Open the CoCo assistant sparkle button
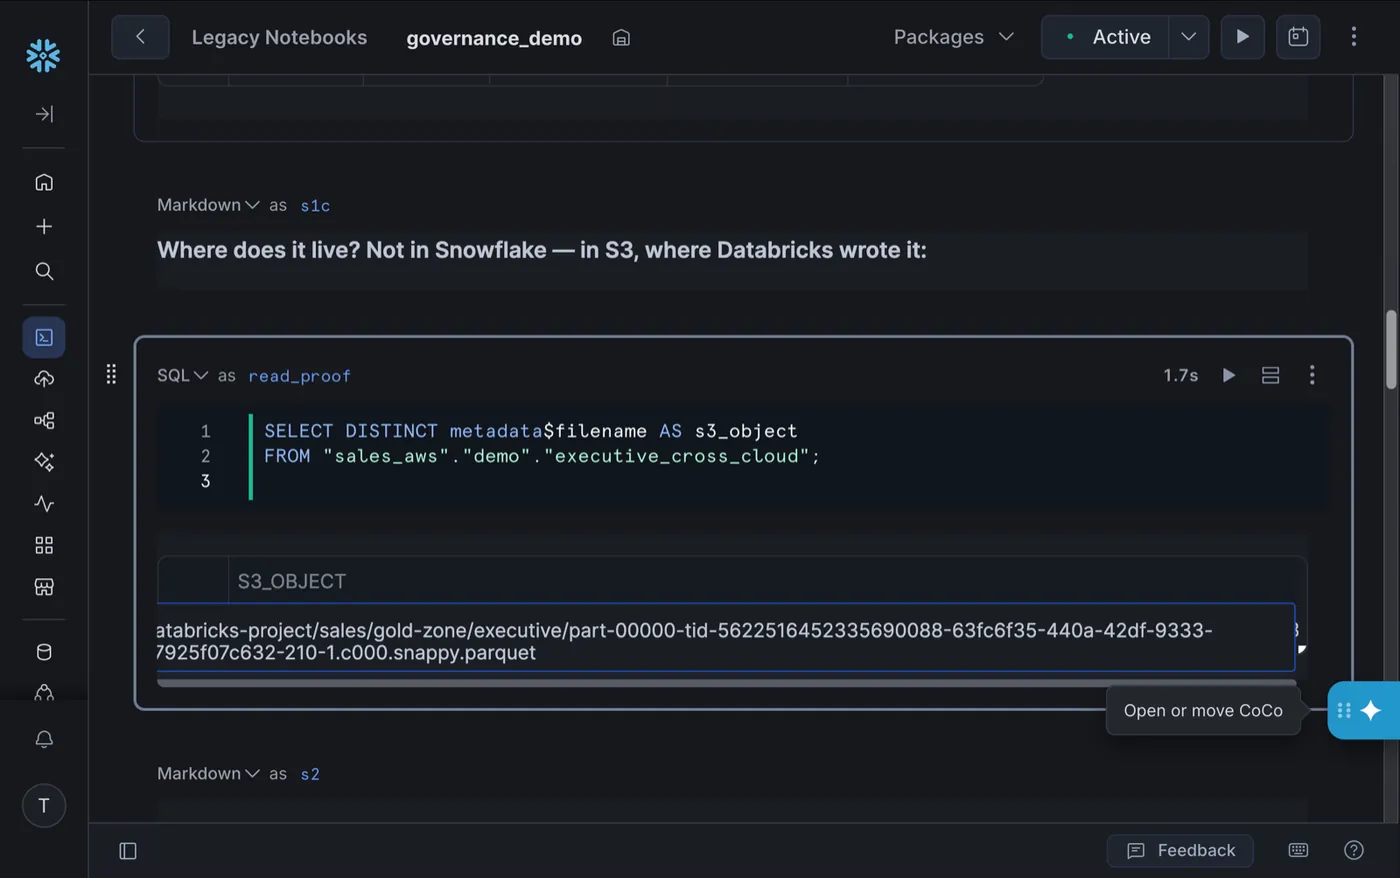The width and height of the screenshot is (1400, 878). click(x=1371, y=710)
